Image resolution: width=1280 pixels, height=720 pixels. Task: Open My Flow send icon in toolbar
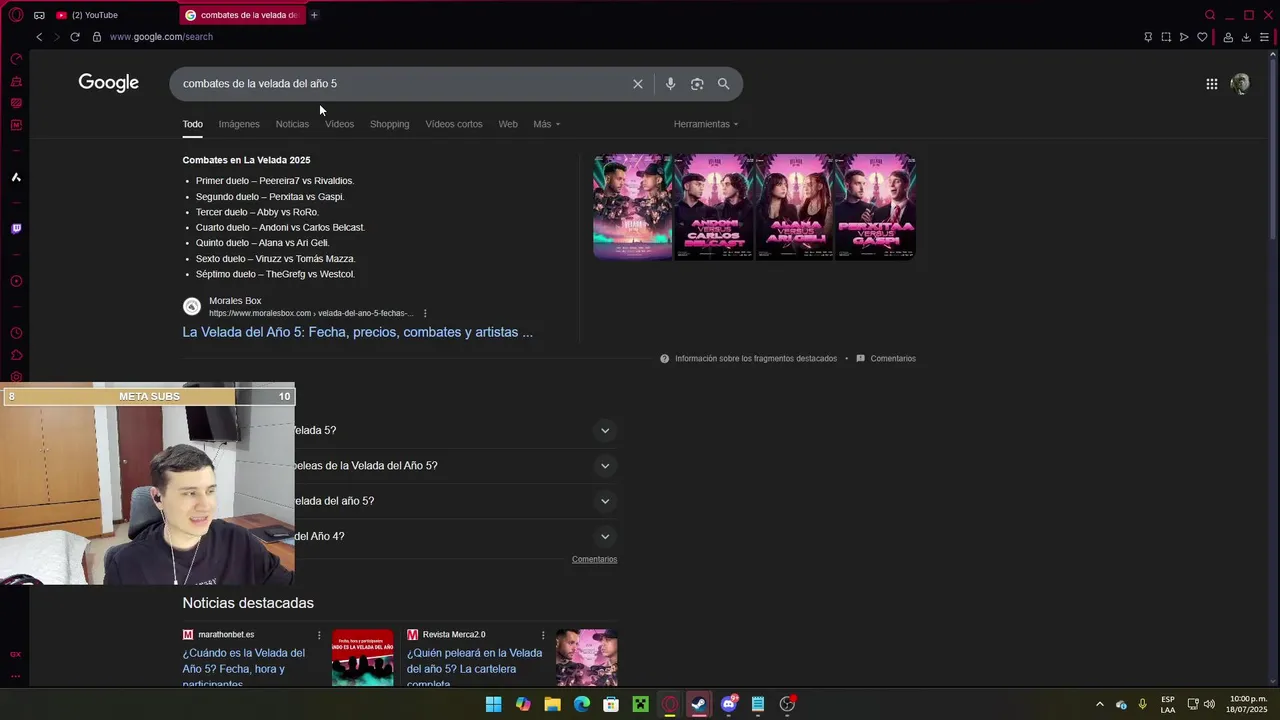pos(1184,37)
